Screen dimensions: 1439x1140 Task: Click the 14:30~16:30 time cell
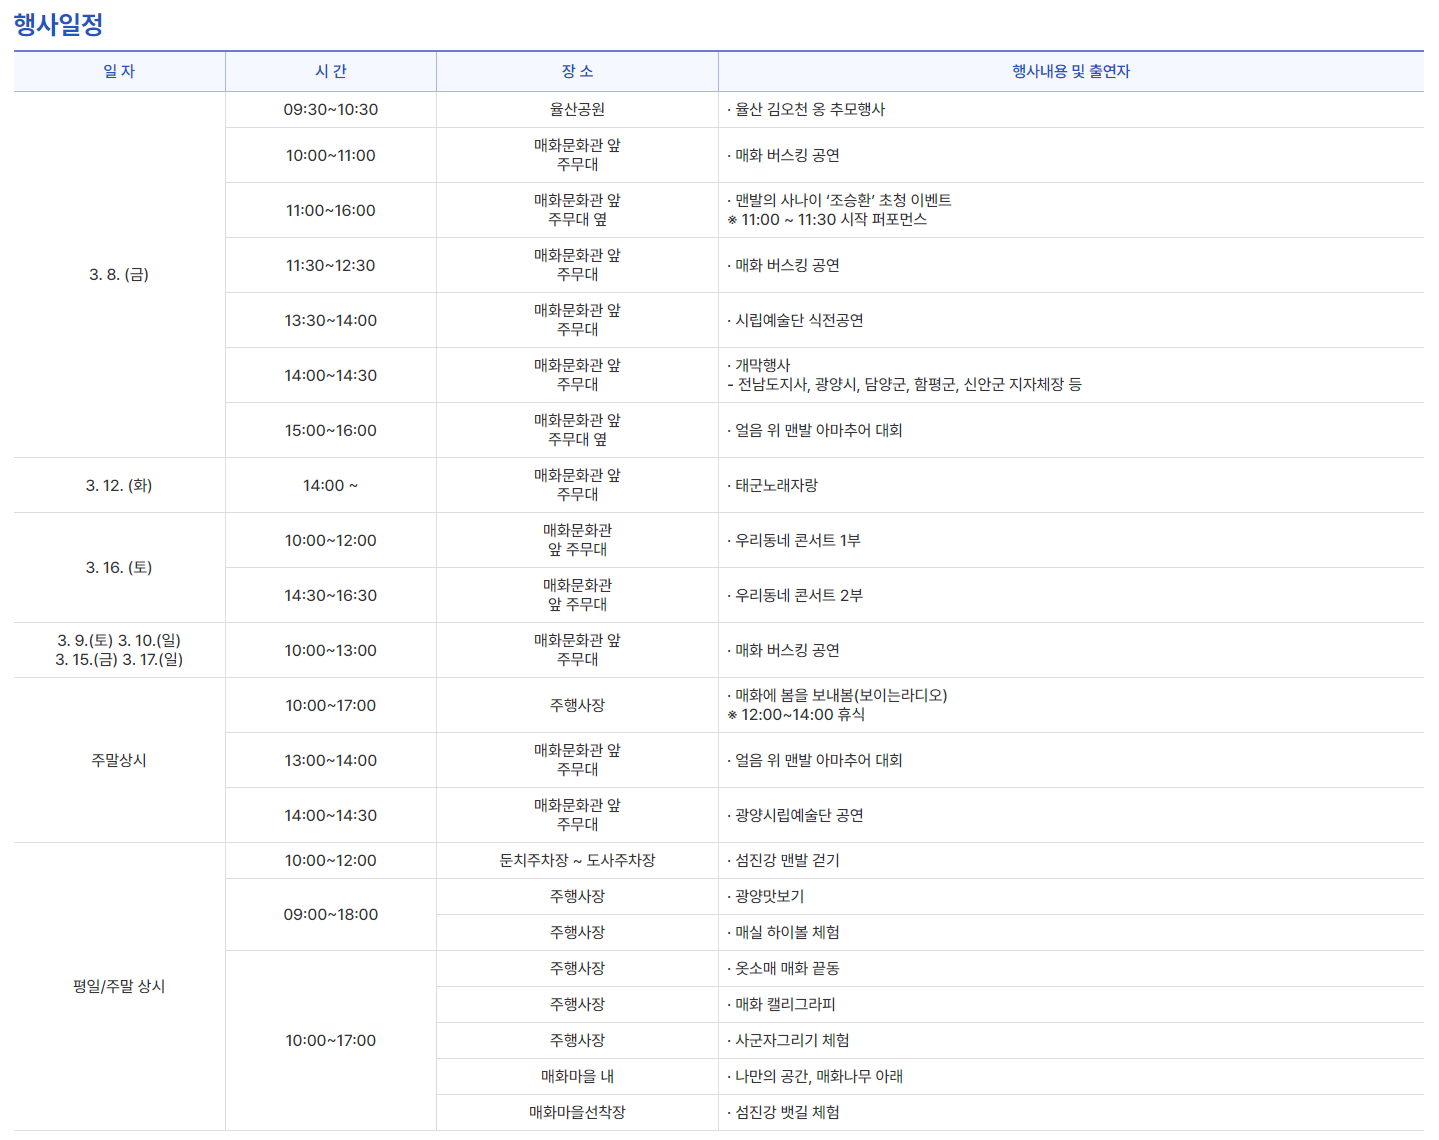(x=331, y=595)
